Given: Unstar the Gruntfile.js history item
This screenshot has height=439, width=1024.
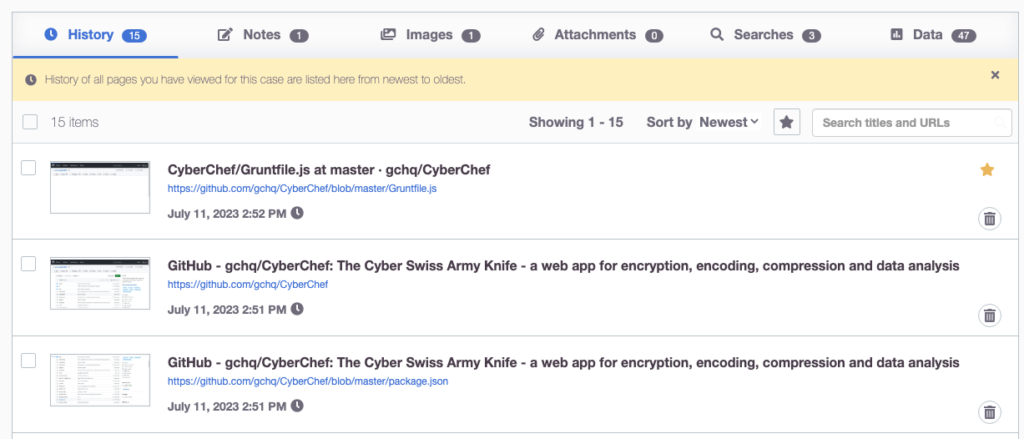Looking at the screenshot, I should tap(987, 170).
